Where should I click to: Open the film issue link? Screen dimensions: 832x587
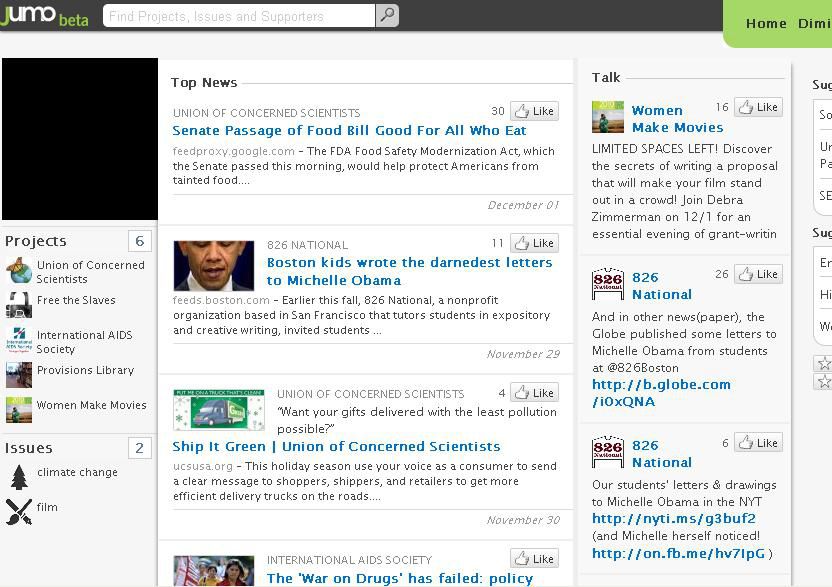click(x=47, y=507)
